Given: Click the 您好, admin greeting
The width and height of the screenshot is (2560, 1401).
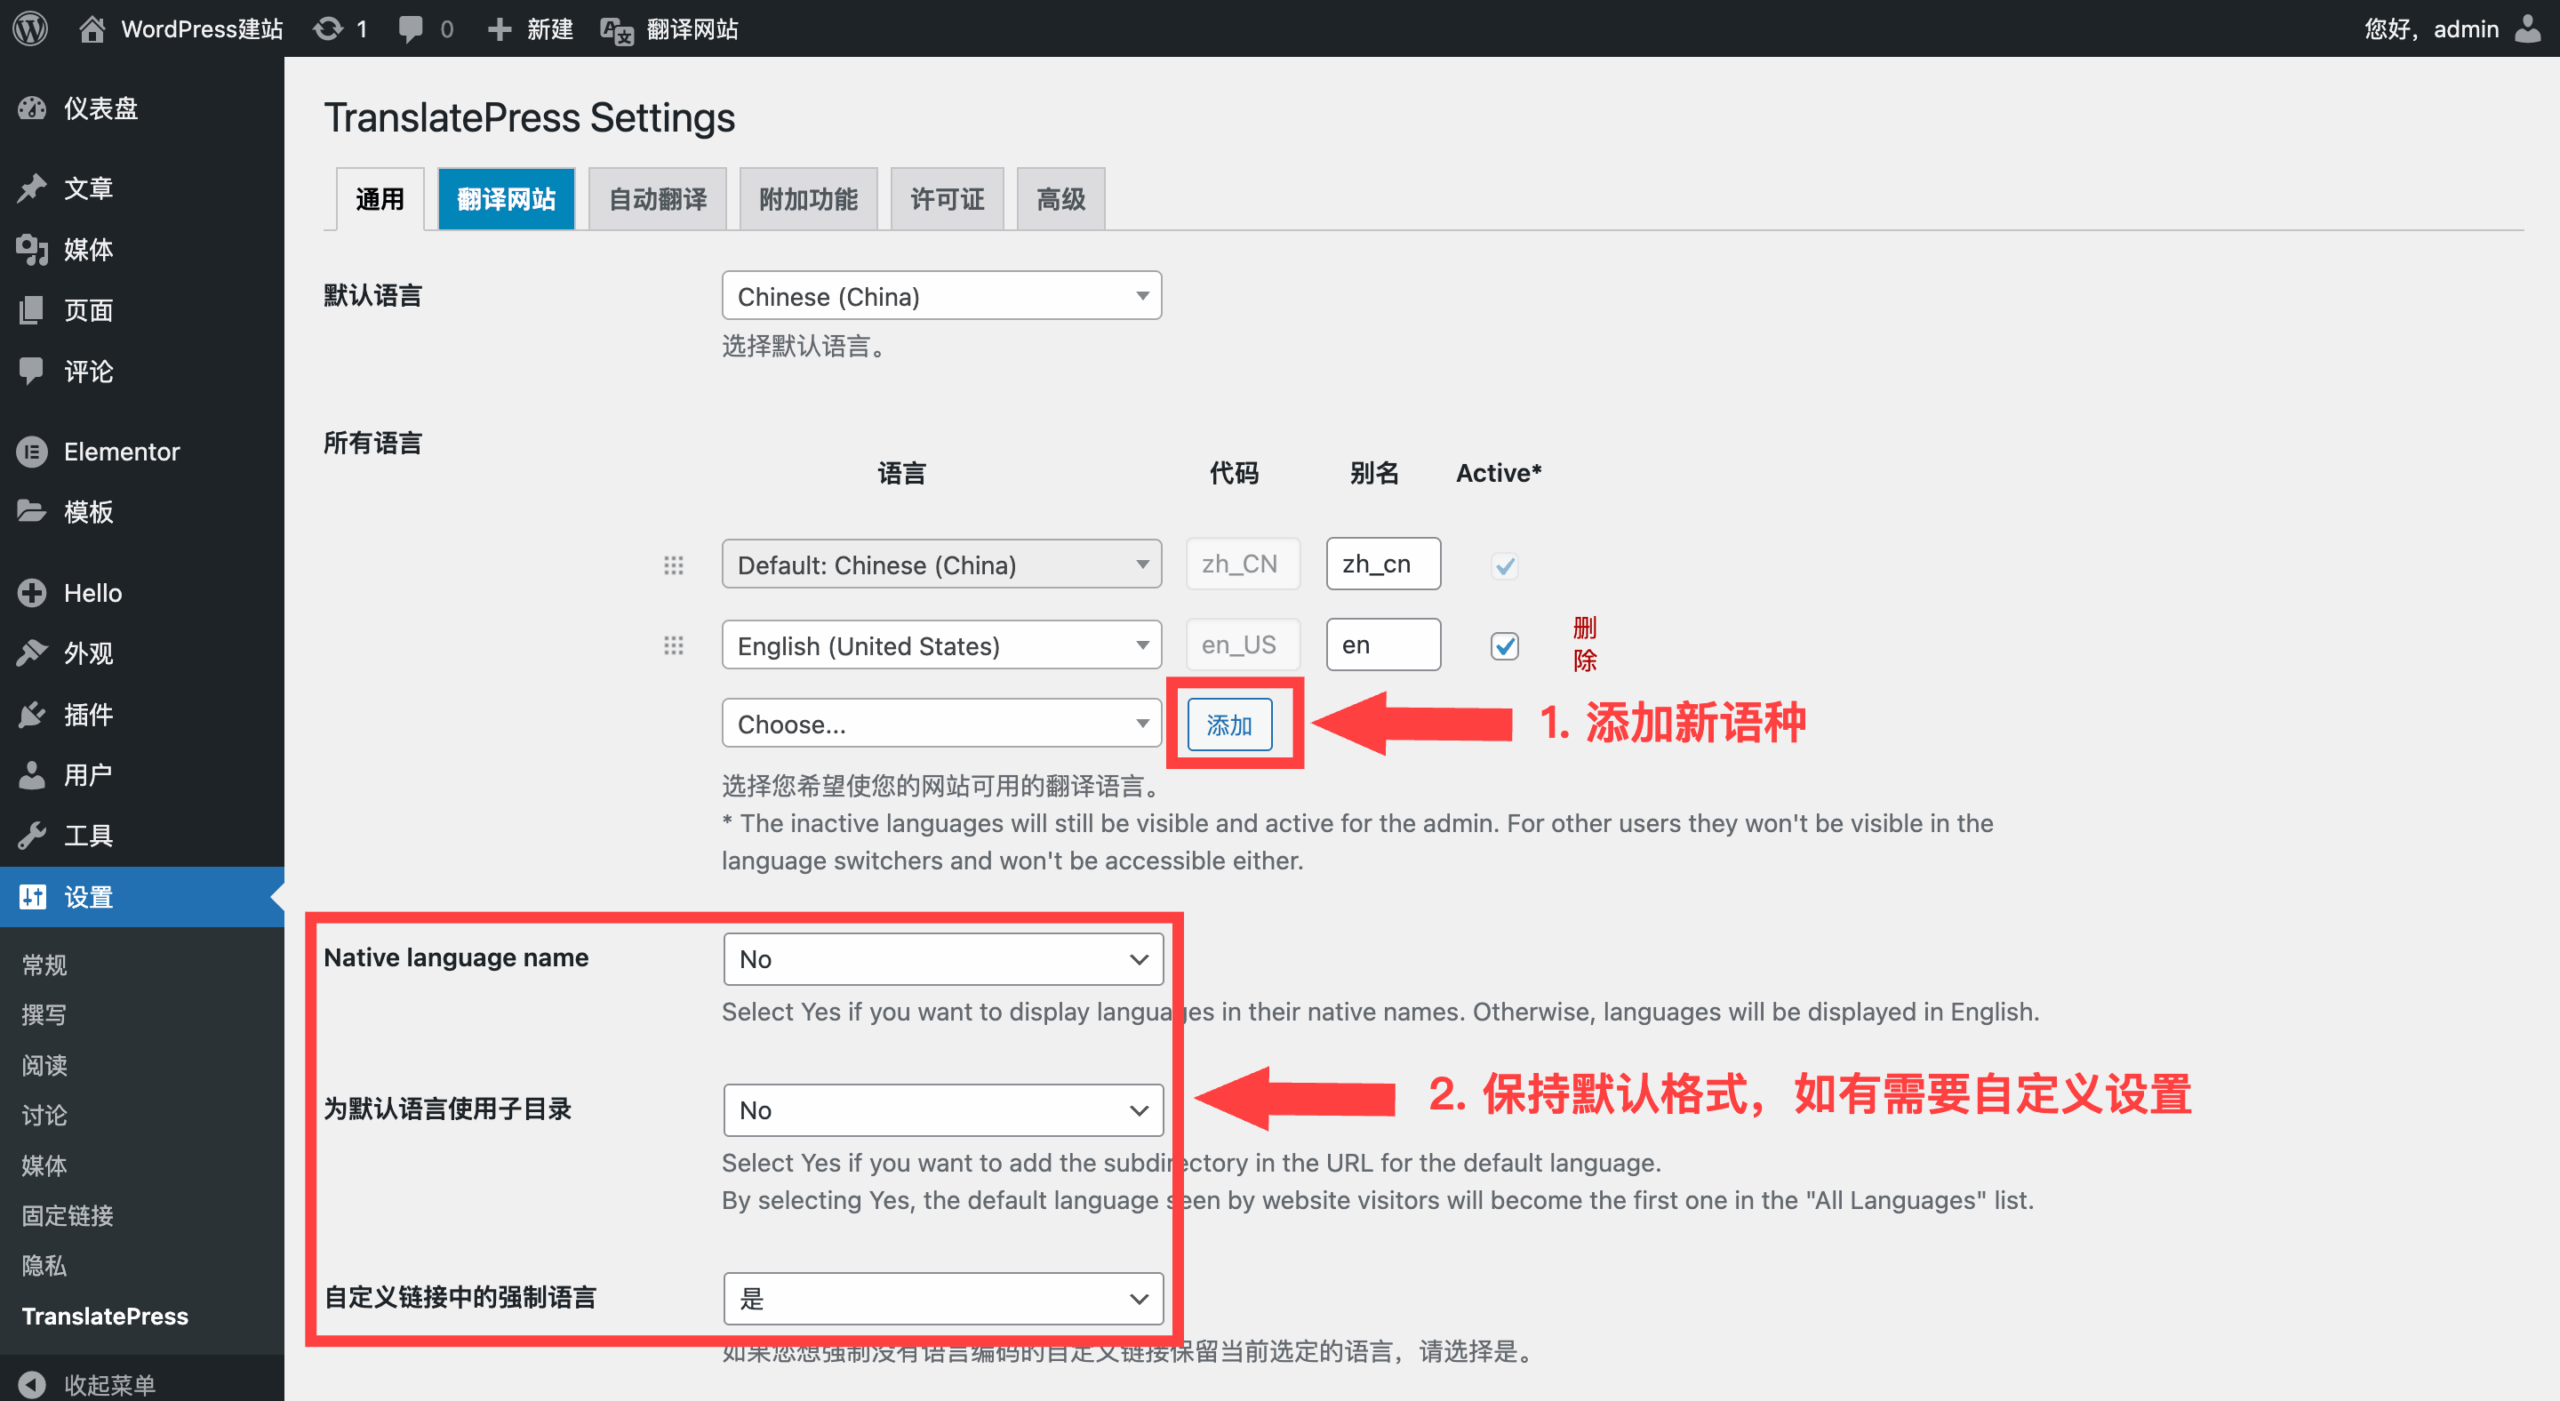Looking at the screenshot, I should click(2431, 29).
